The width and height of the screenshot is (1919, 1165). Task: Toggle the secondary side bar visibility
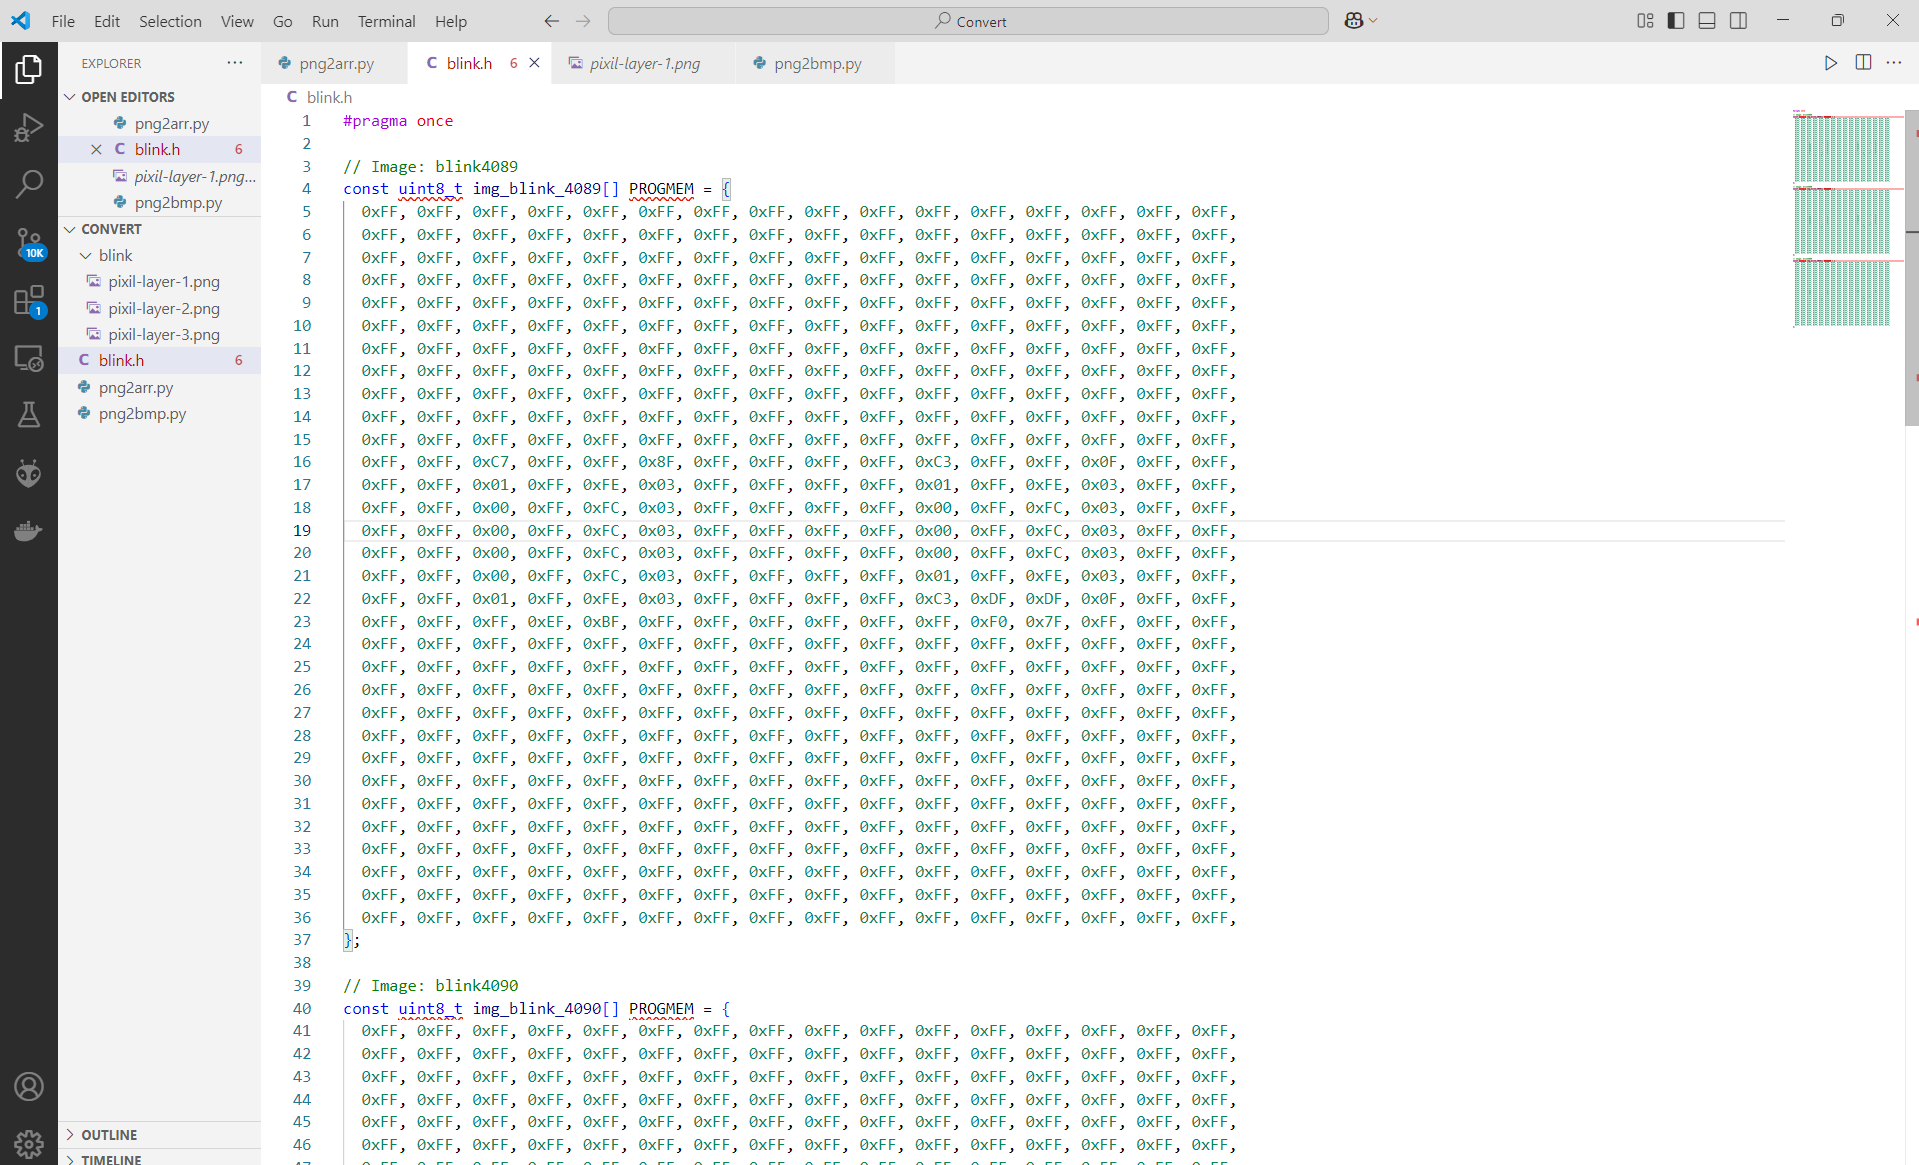[x=1738, y=21]
